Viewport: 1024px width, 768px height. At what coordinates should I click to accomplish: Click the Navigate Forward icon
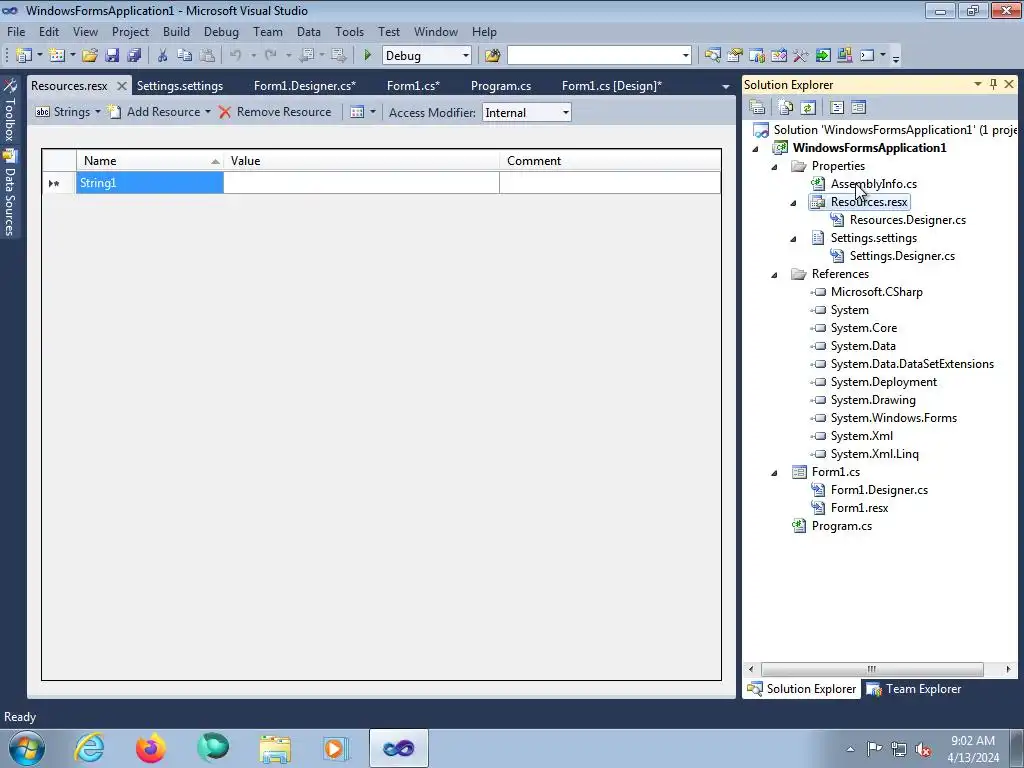click(338, 56)
